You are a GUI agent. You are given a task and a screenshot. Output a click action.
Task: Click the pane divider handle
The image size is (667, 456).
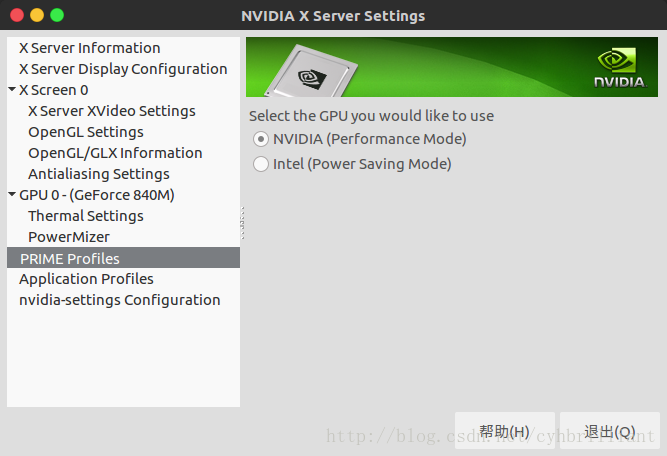pyautogui.click(x=242, y=222)
